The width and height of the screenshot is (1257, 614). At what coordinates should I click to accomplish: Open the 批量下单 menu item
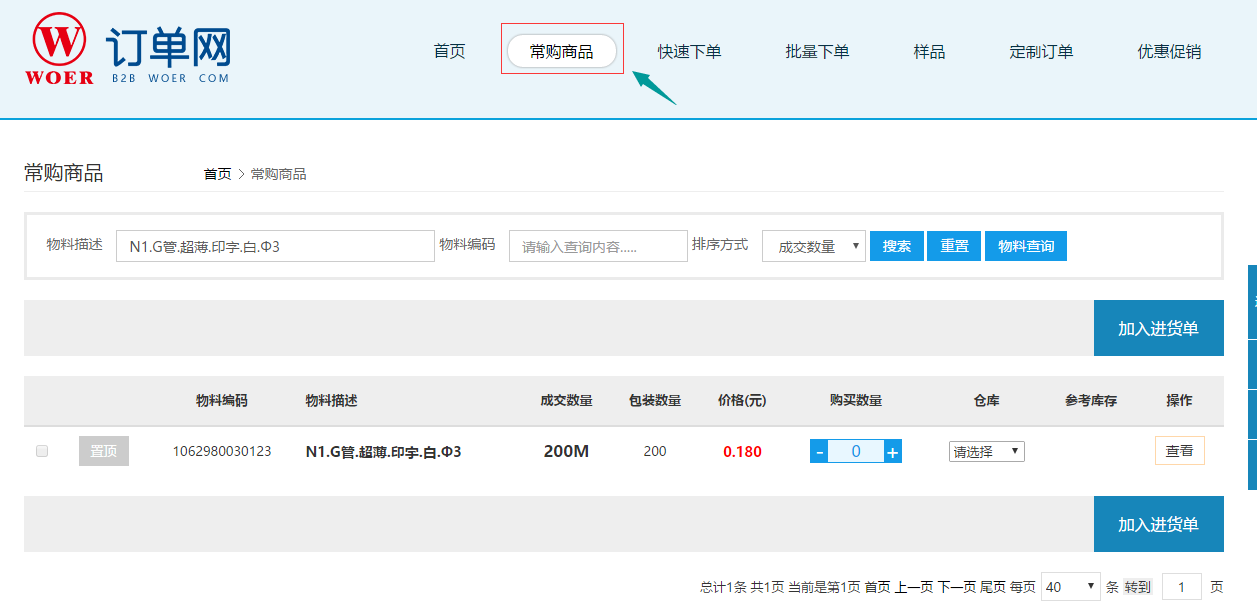817,50
